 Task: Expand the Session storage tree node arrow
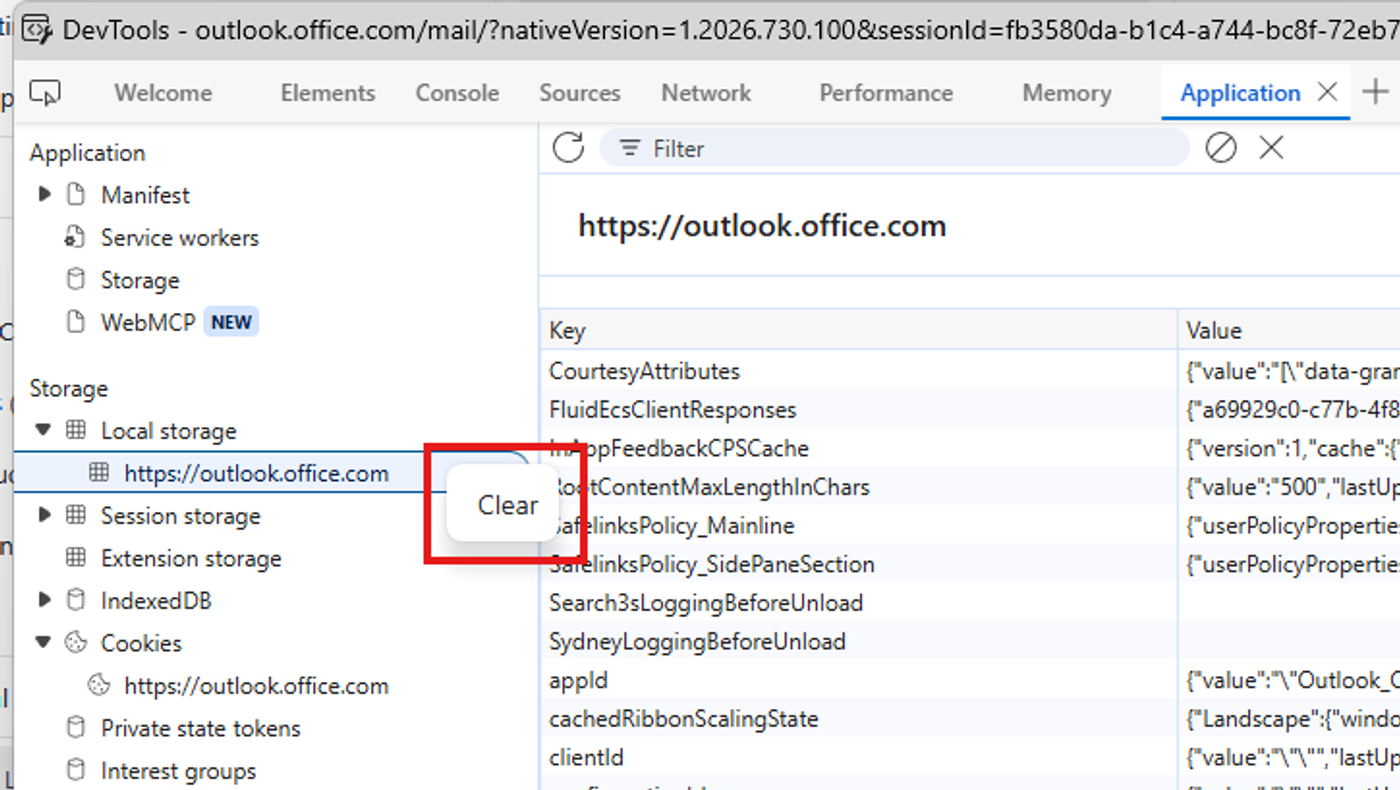44,515
